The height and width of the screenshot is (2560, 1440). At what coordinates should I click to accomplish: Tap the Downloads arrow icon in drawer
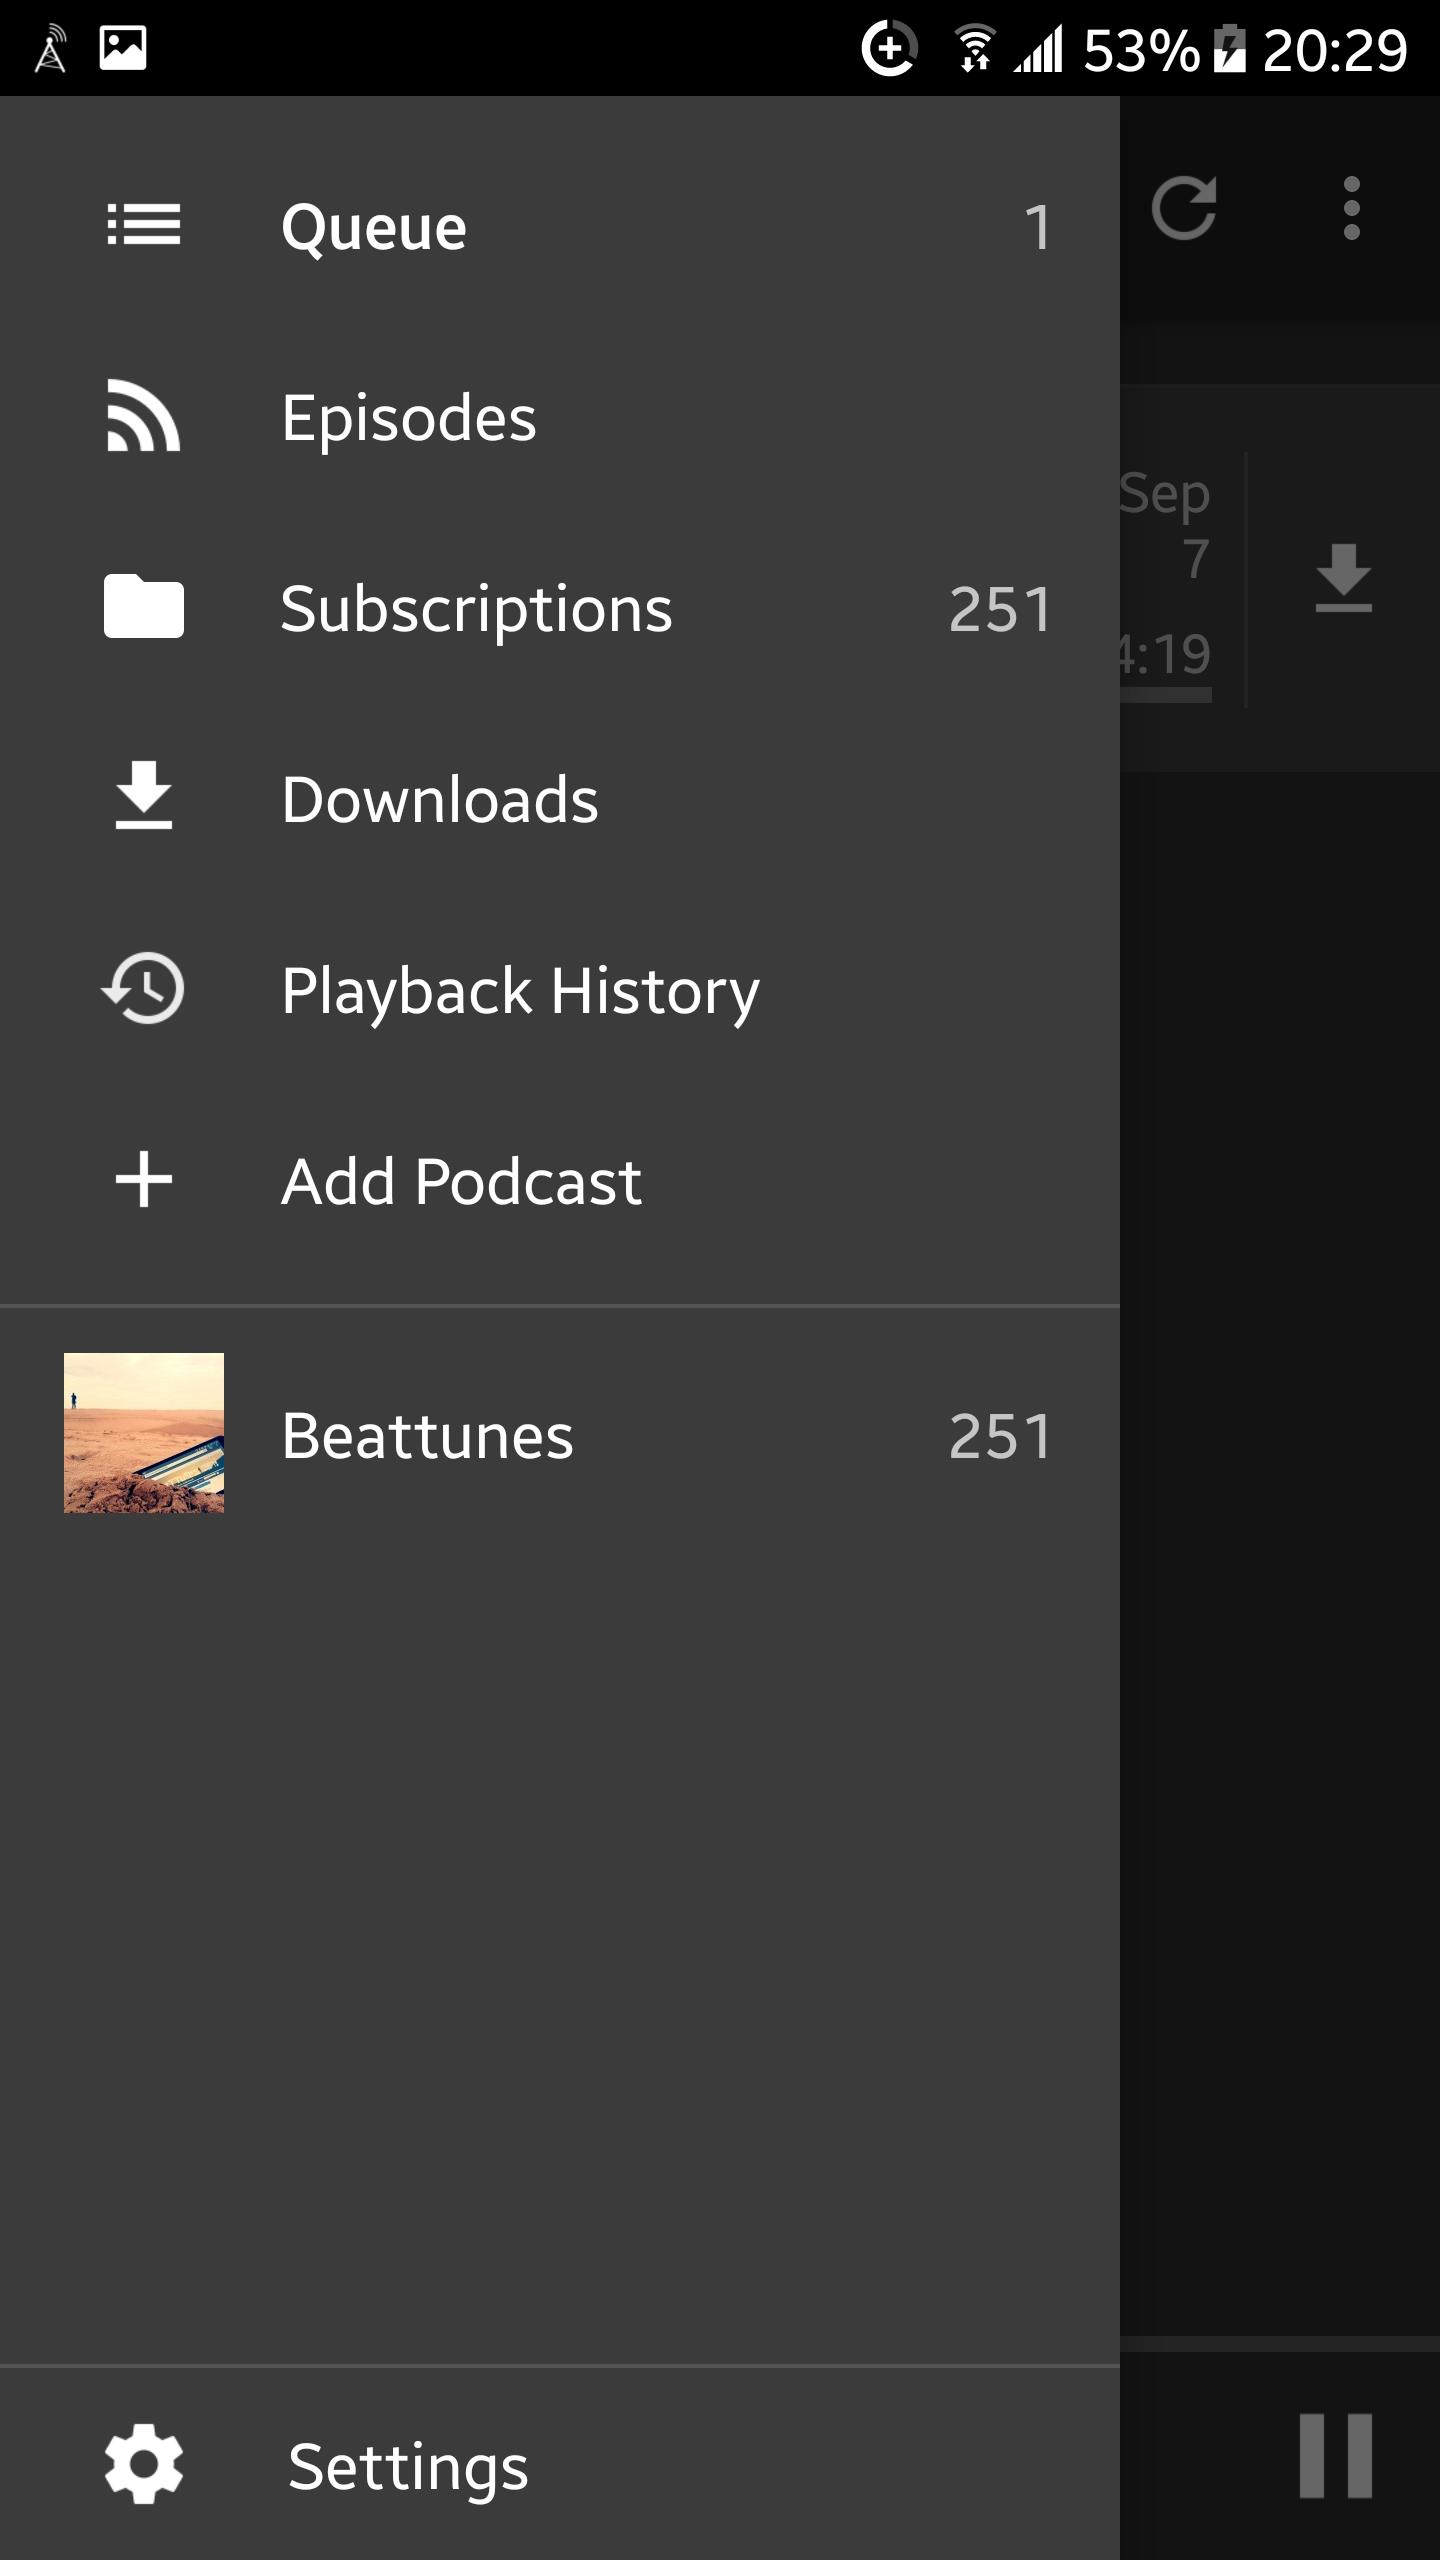[x=144, y=796]
